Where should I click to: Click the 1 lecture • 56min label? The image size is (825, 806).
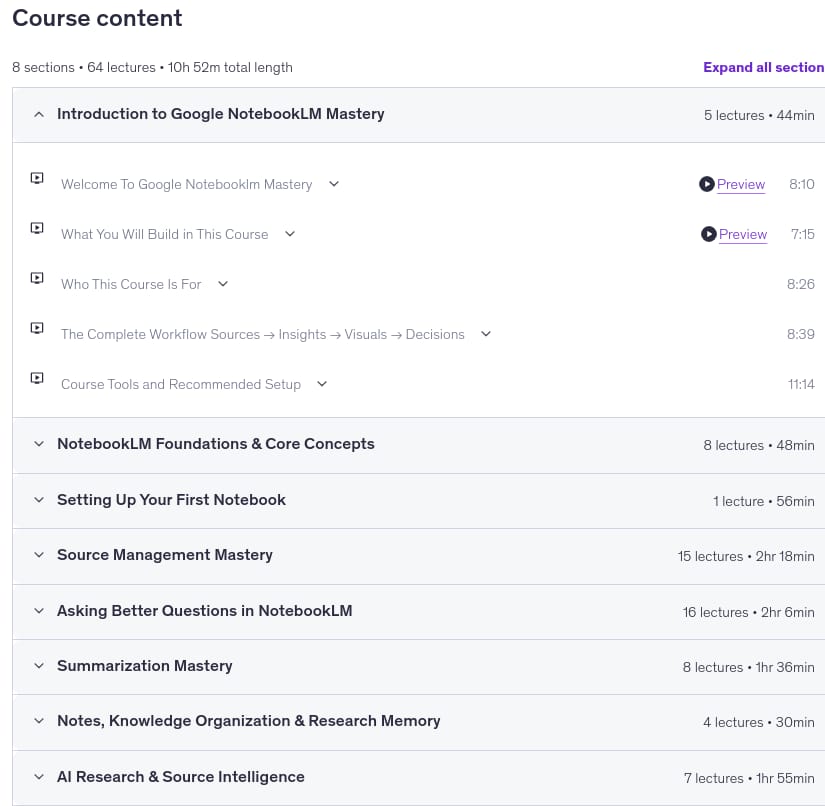(x=763, y=501)
